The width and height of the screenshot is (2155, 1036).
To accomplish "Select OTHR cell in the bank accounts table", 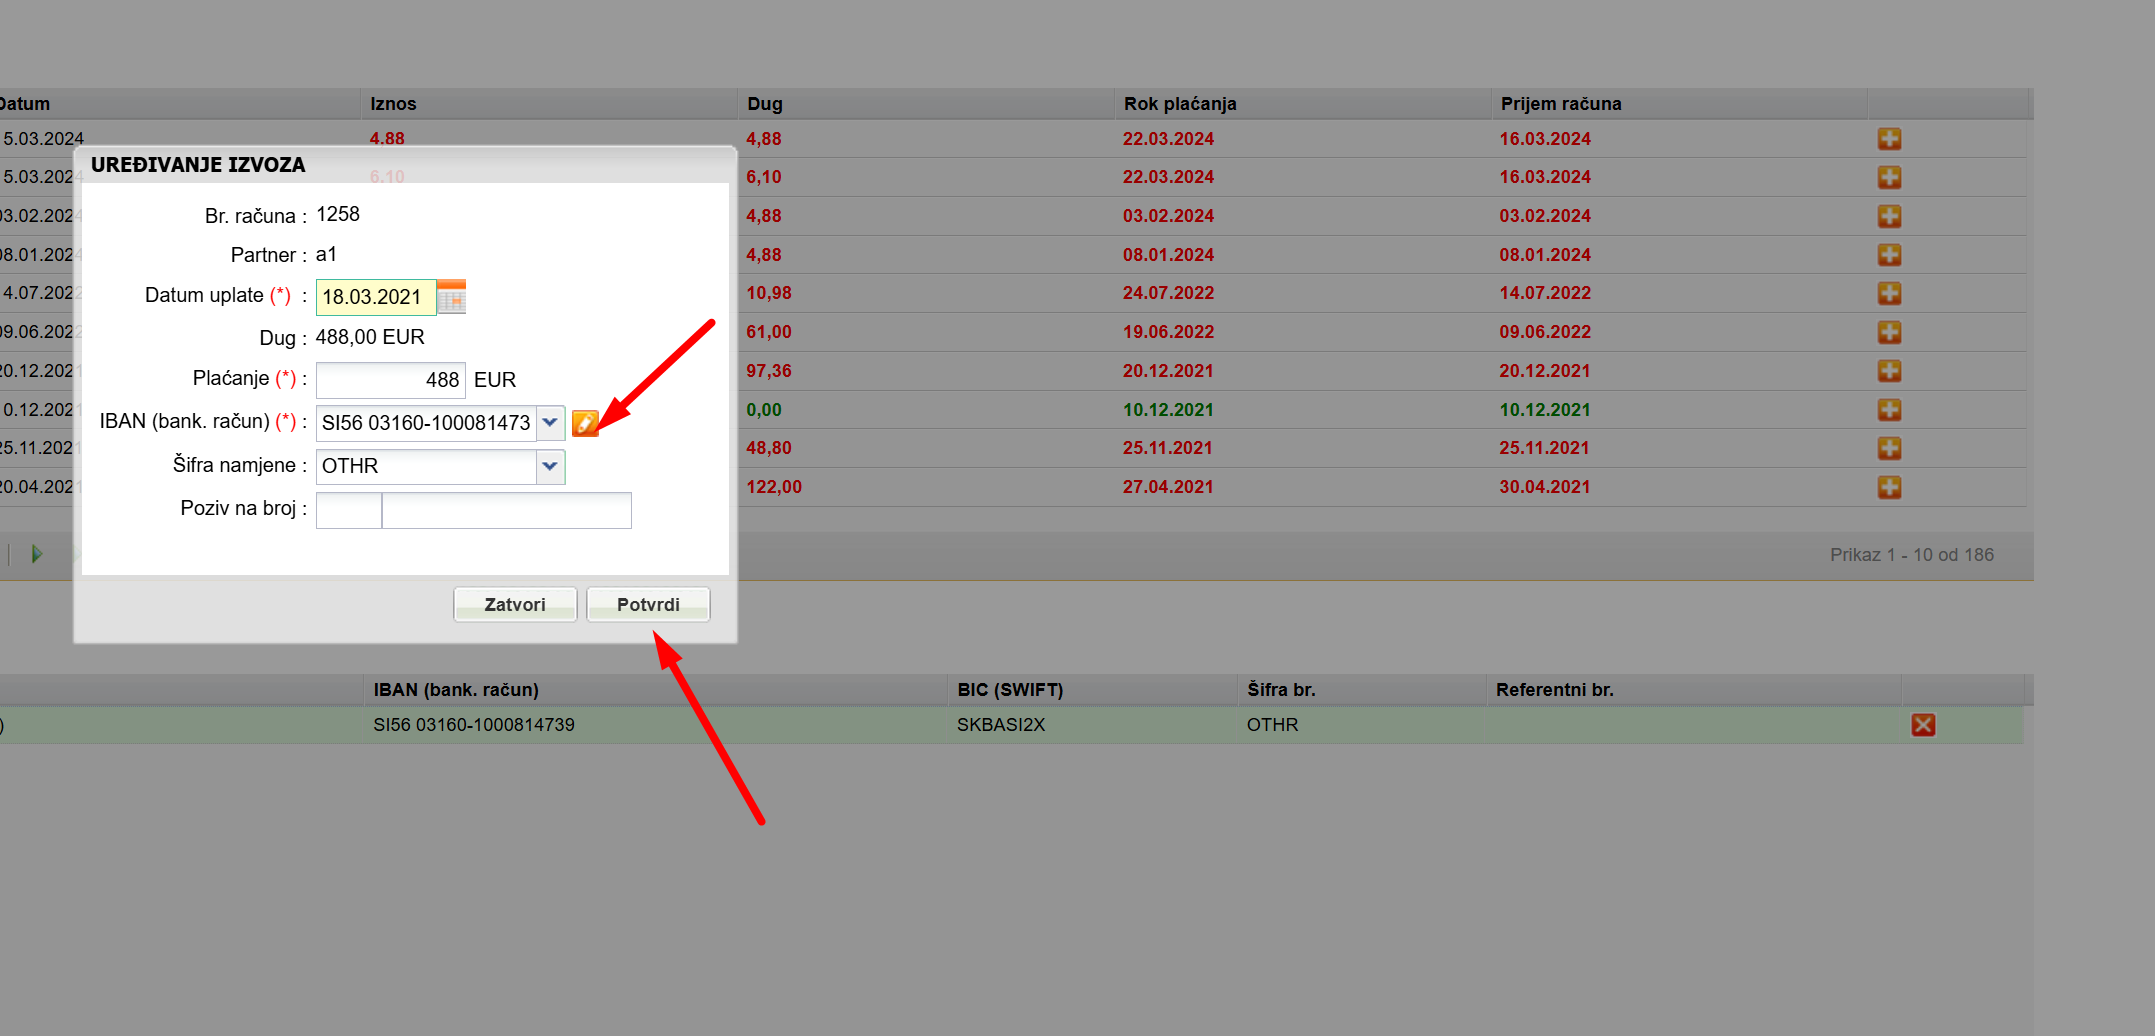I will tap(1272, 725).
